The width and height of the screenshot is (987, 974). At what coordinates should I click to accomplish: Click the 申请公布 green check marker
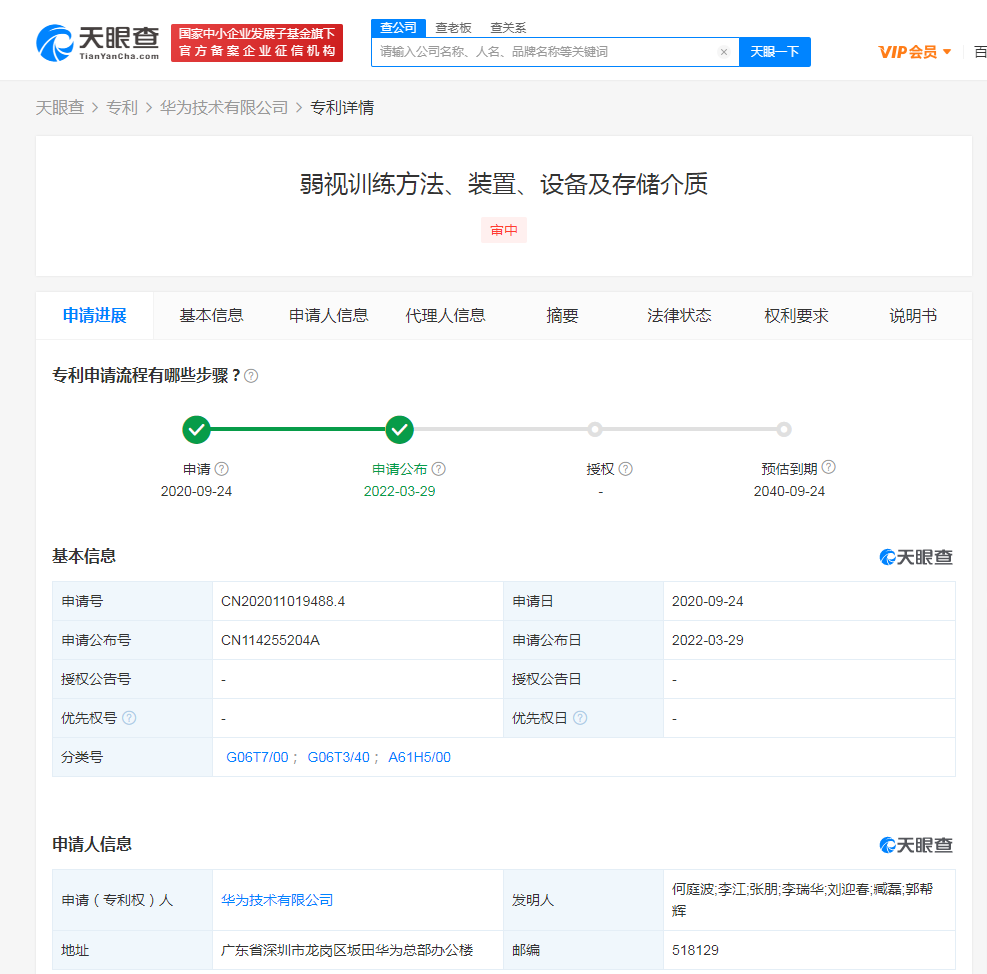coord(400,430)
